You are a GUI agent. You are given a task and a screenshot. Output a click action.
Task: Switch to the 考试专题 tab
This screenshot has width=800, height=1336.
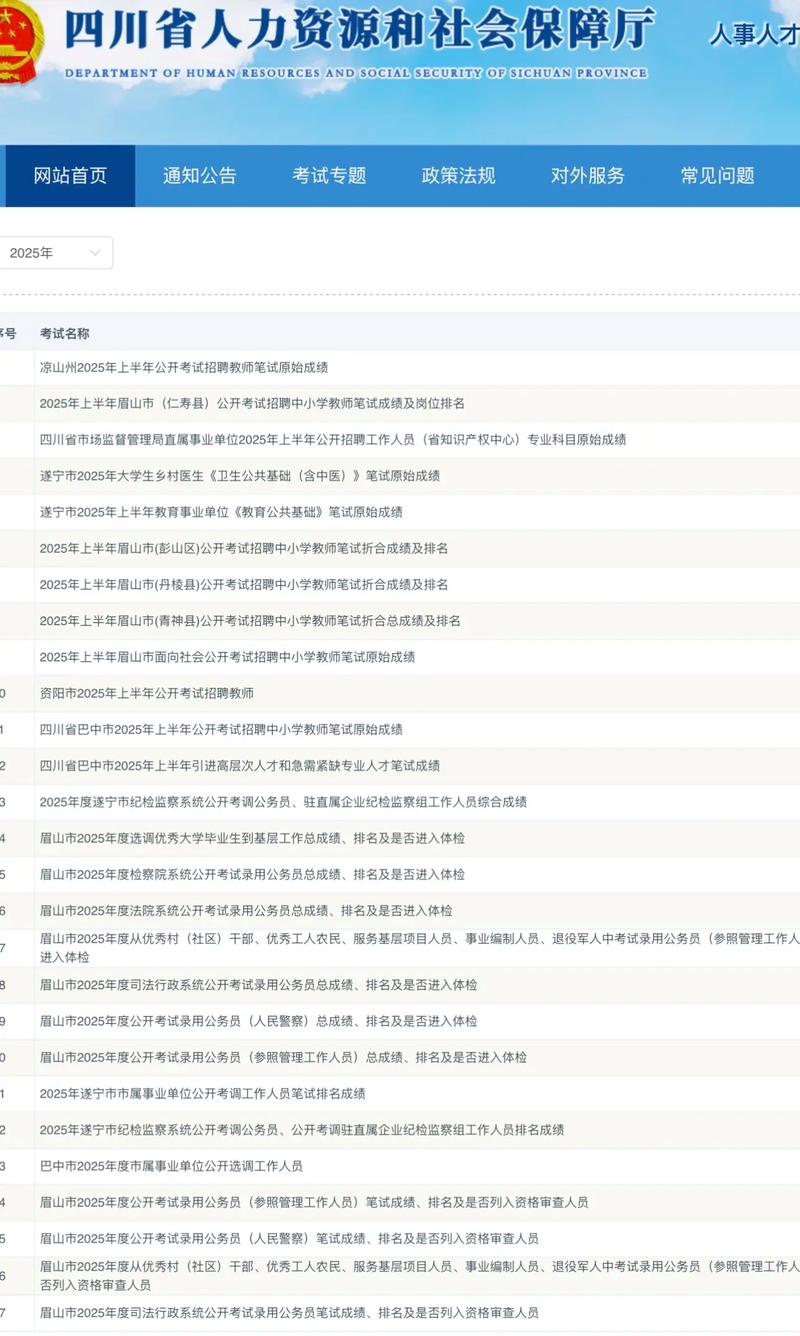point(331,176)
